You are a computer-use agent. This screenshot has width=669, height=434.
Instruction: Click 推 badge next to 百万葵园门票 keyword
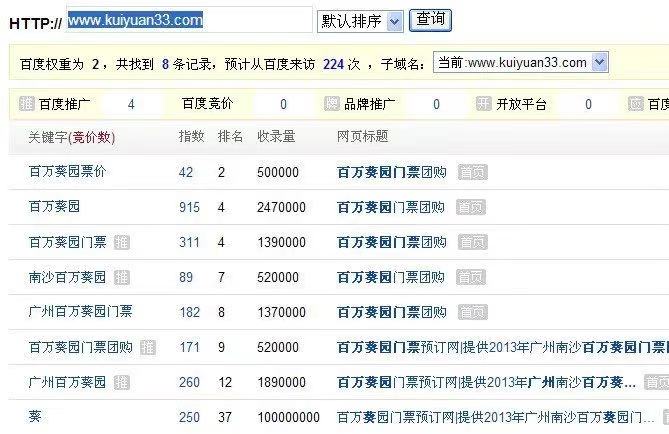122,242
